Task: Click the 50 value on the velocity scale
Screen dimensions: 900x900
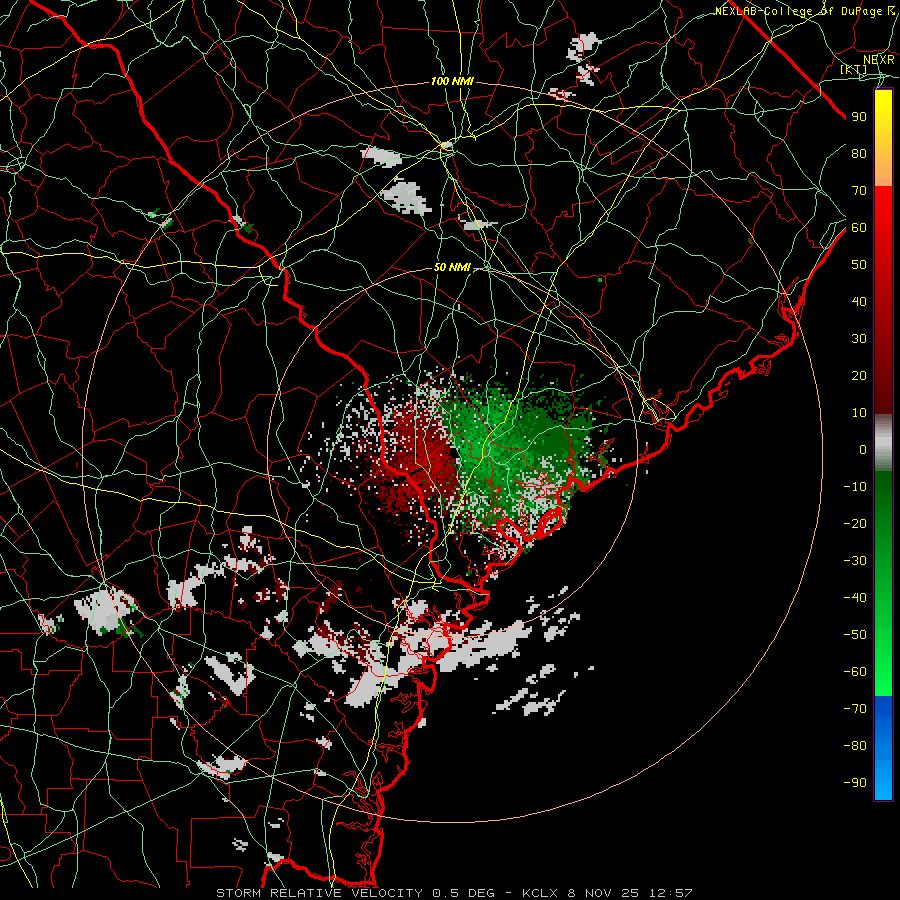Action: point(859,265)
